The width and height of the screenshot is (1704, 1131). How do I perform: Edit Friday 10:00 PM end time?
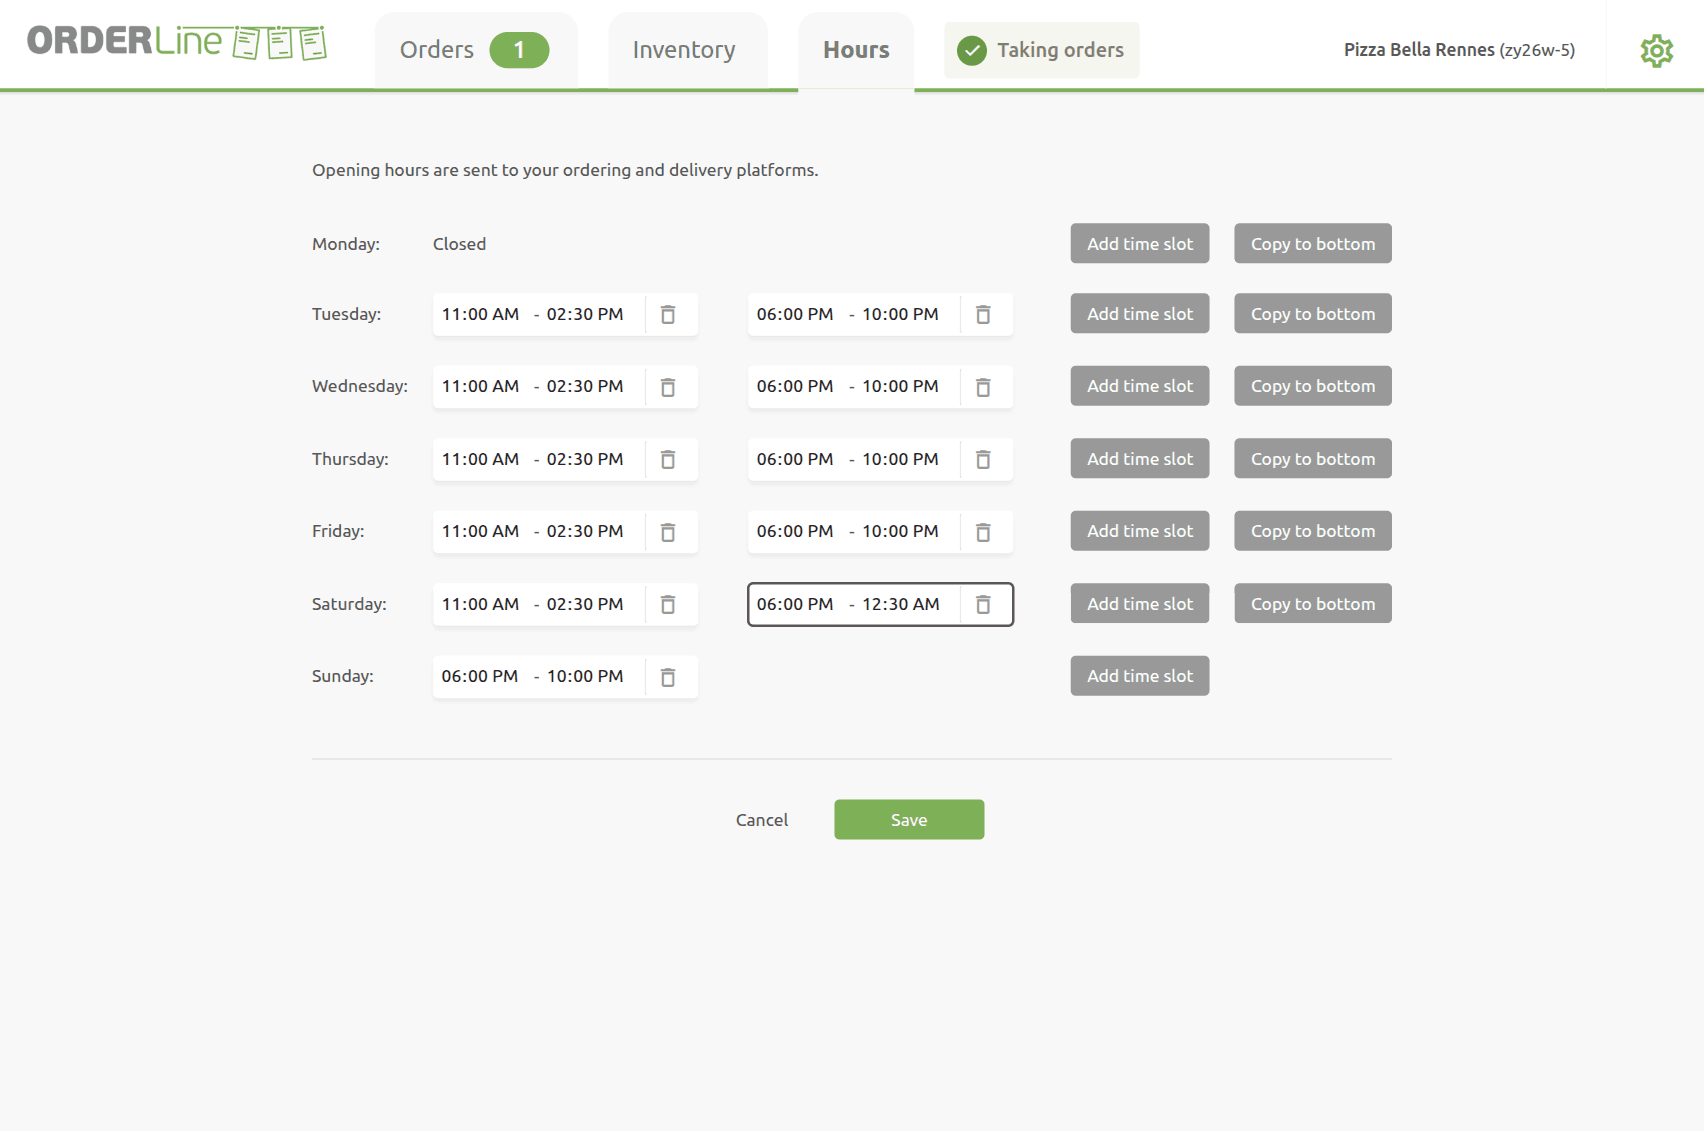point(900,531)
